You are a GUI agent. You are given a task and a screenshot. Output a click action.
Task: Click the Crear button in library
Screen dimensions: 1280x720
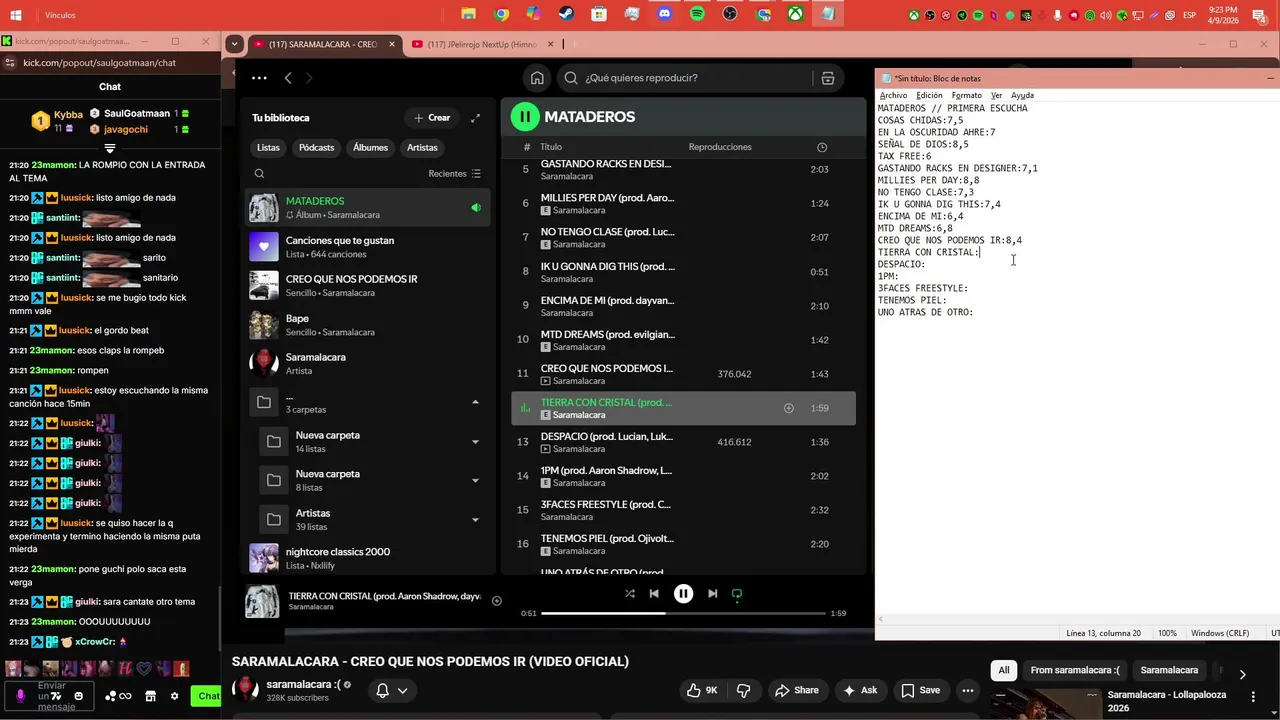432,118
